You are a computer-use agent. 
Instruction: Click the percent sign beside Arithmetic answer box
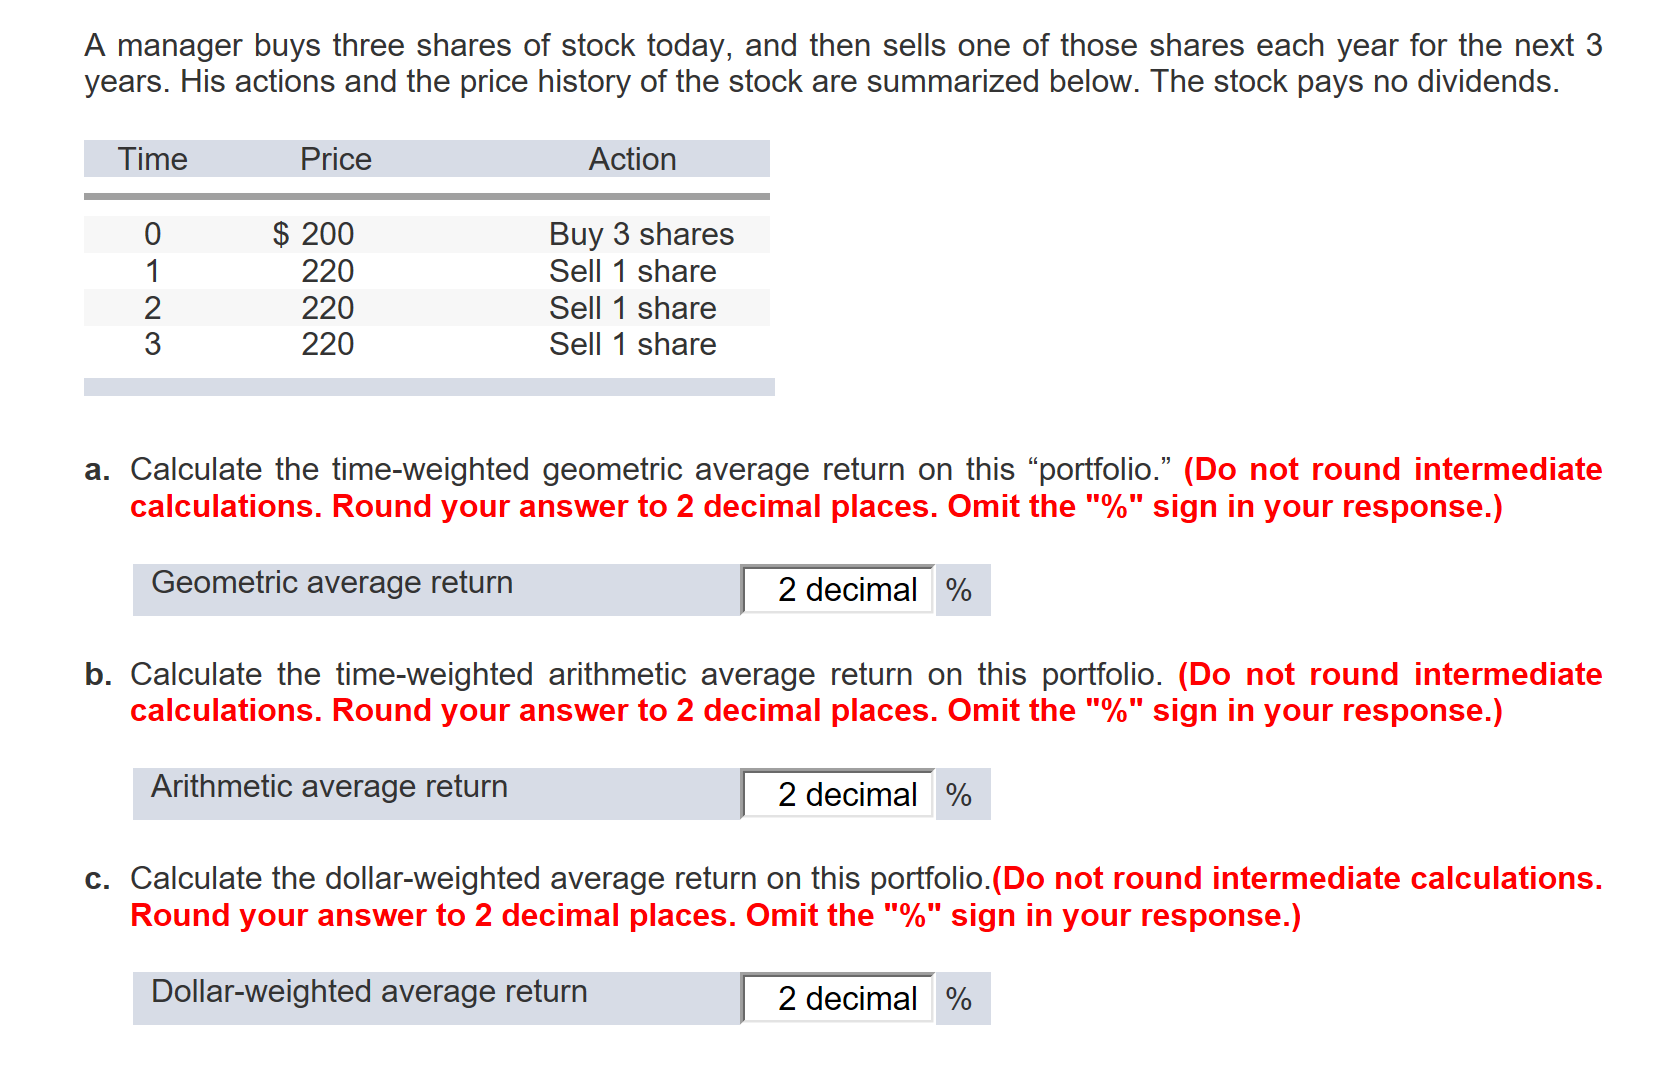pyautogui.click(x=959, y=795)
